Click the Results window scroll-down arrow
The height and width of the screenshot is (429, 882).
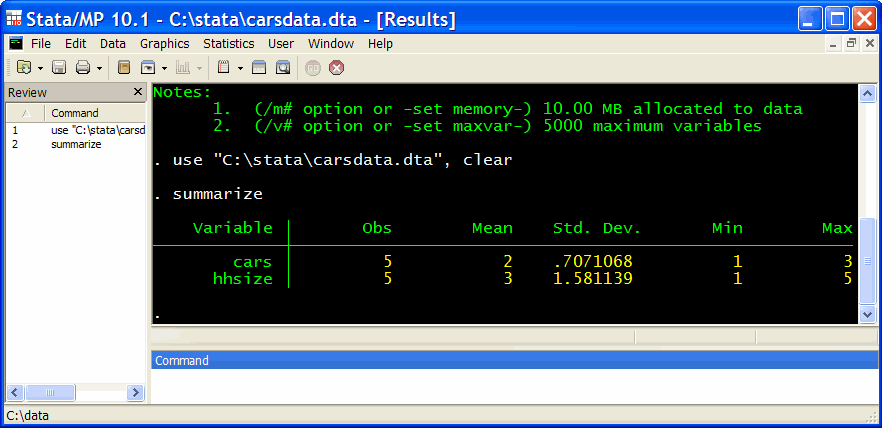tap(867, 314)
